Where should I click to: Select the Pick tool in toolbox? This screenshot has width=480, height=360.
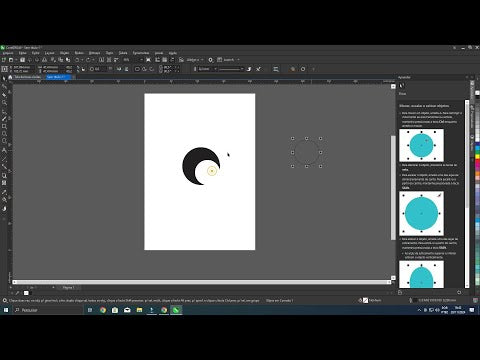point(4,78)
